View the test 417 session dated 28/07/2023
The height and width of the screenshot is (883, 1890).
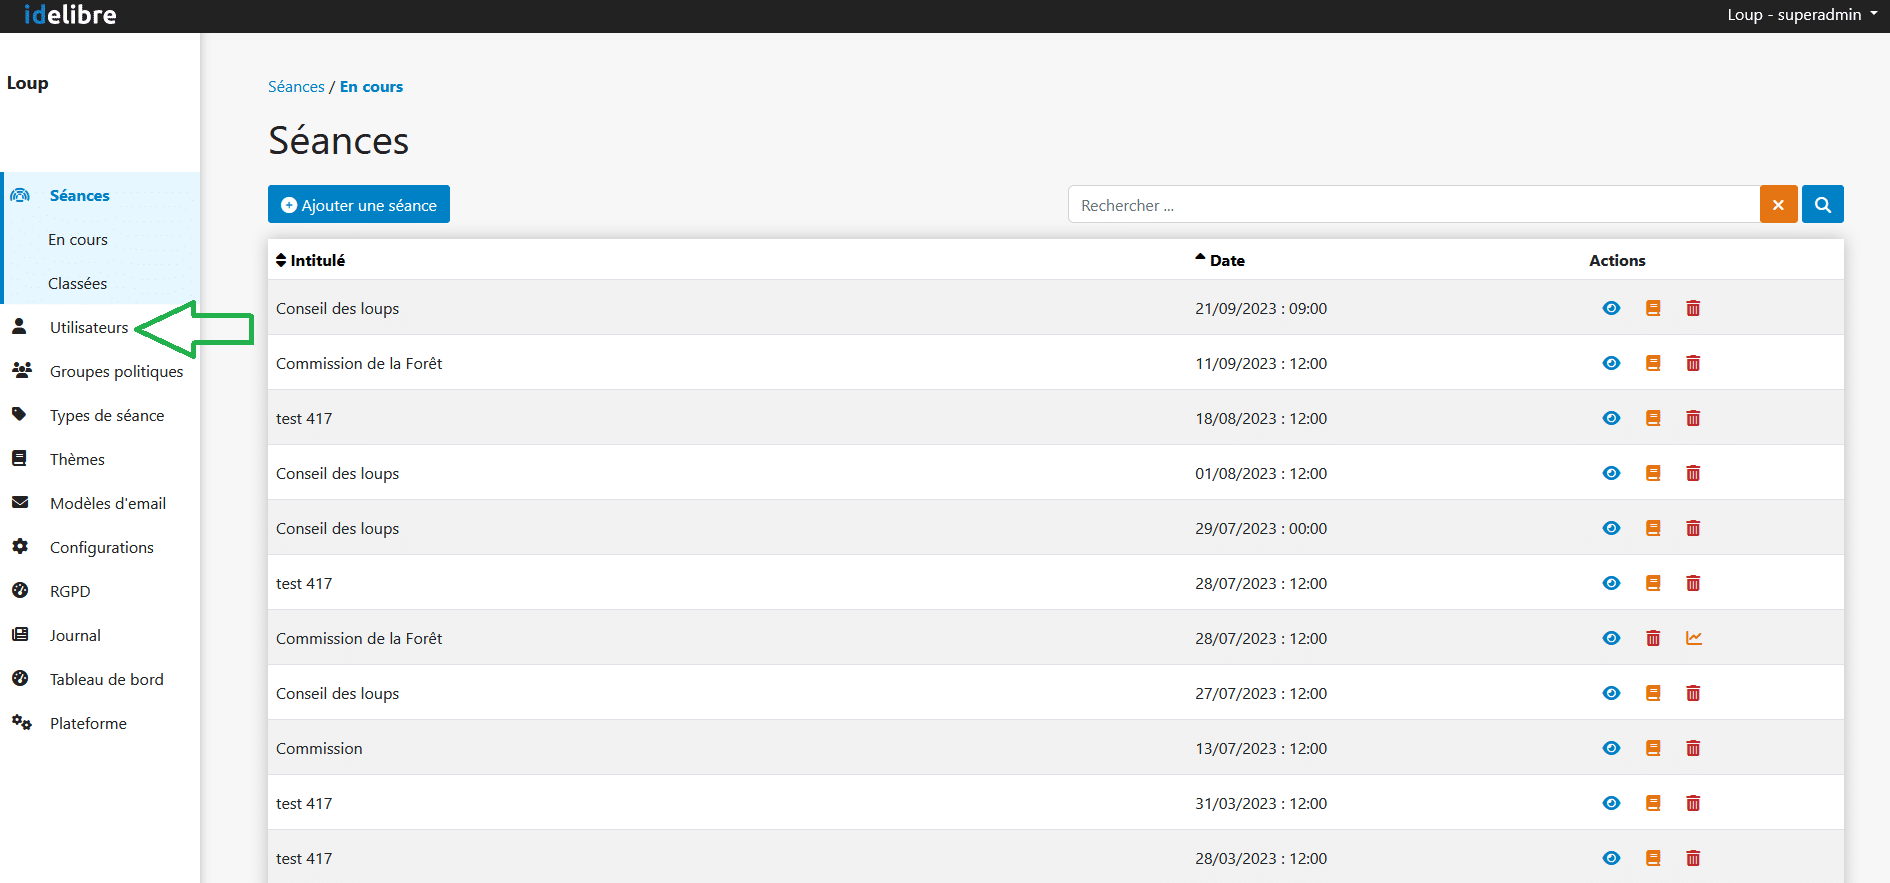(x=1611, y=583)
